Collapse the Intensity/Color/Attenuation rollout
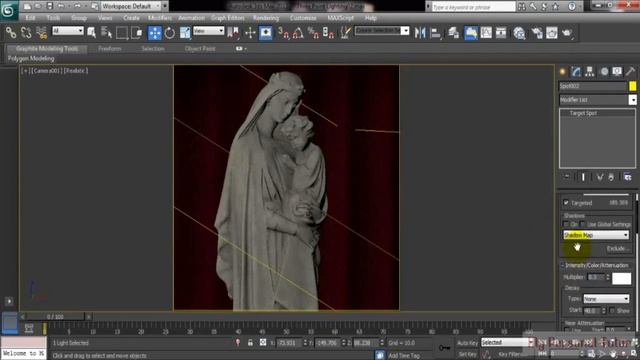 coord(596,265)
